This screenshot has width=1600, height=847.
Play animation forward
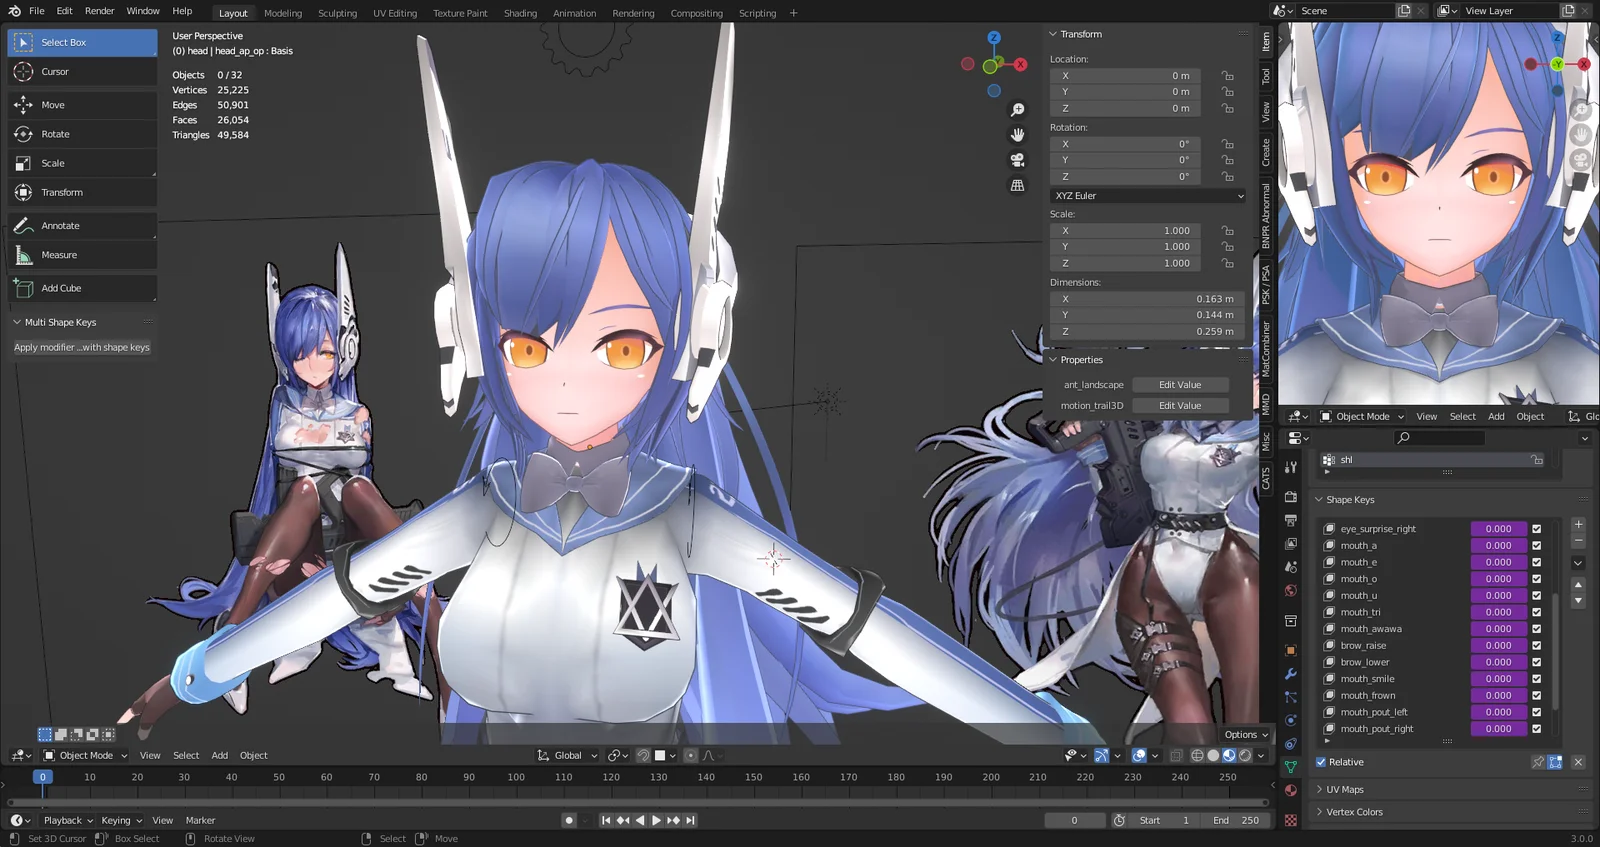tap(656, 820)
